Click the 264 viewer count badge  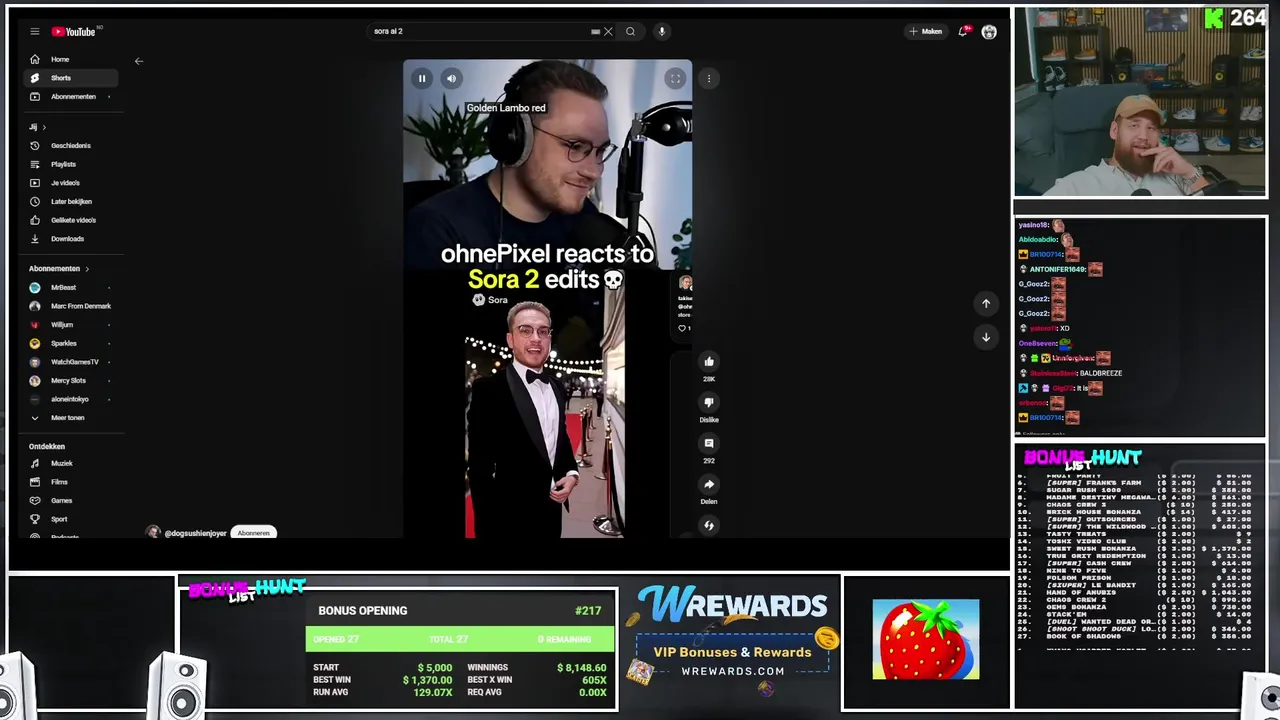1237,18
